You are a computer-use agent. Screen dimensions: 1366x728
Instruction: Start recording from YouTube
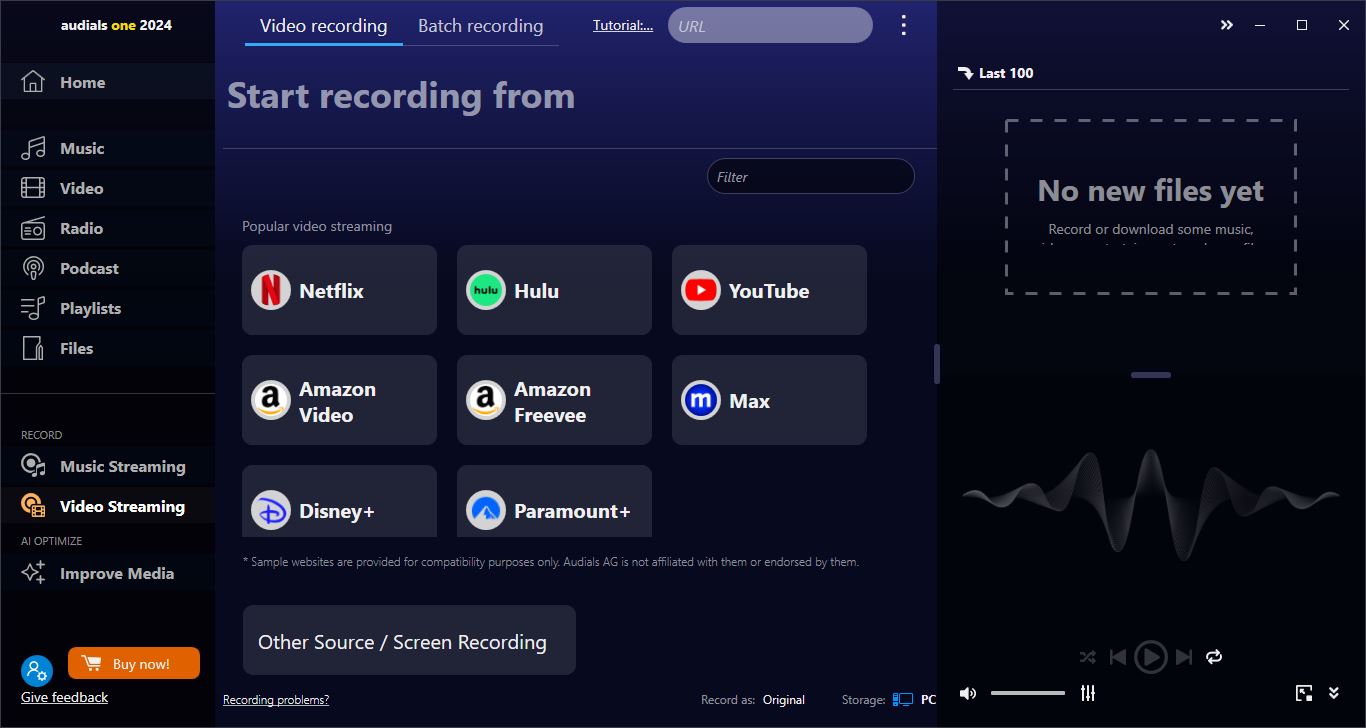pos(769,290)
